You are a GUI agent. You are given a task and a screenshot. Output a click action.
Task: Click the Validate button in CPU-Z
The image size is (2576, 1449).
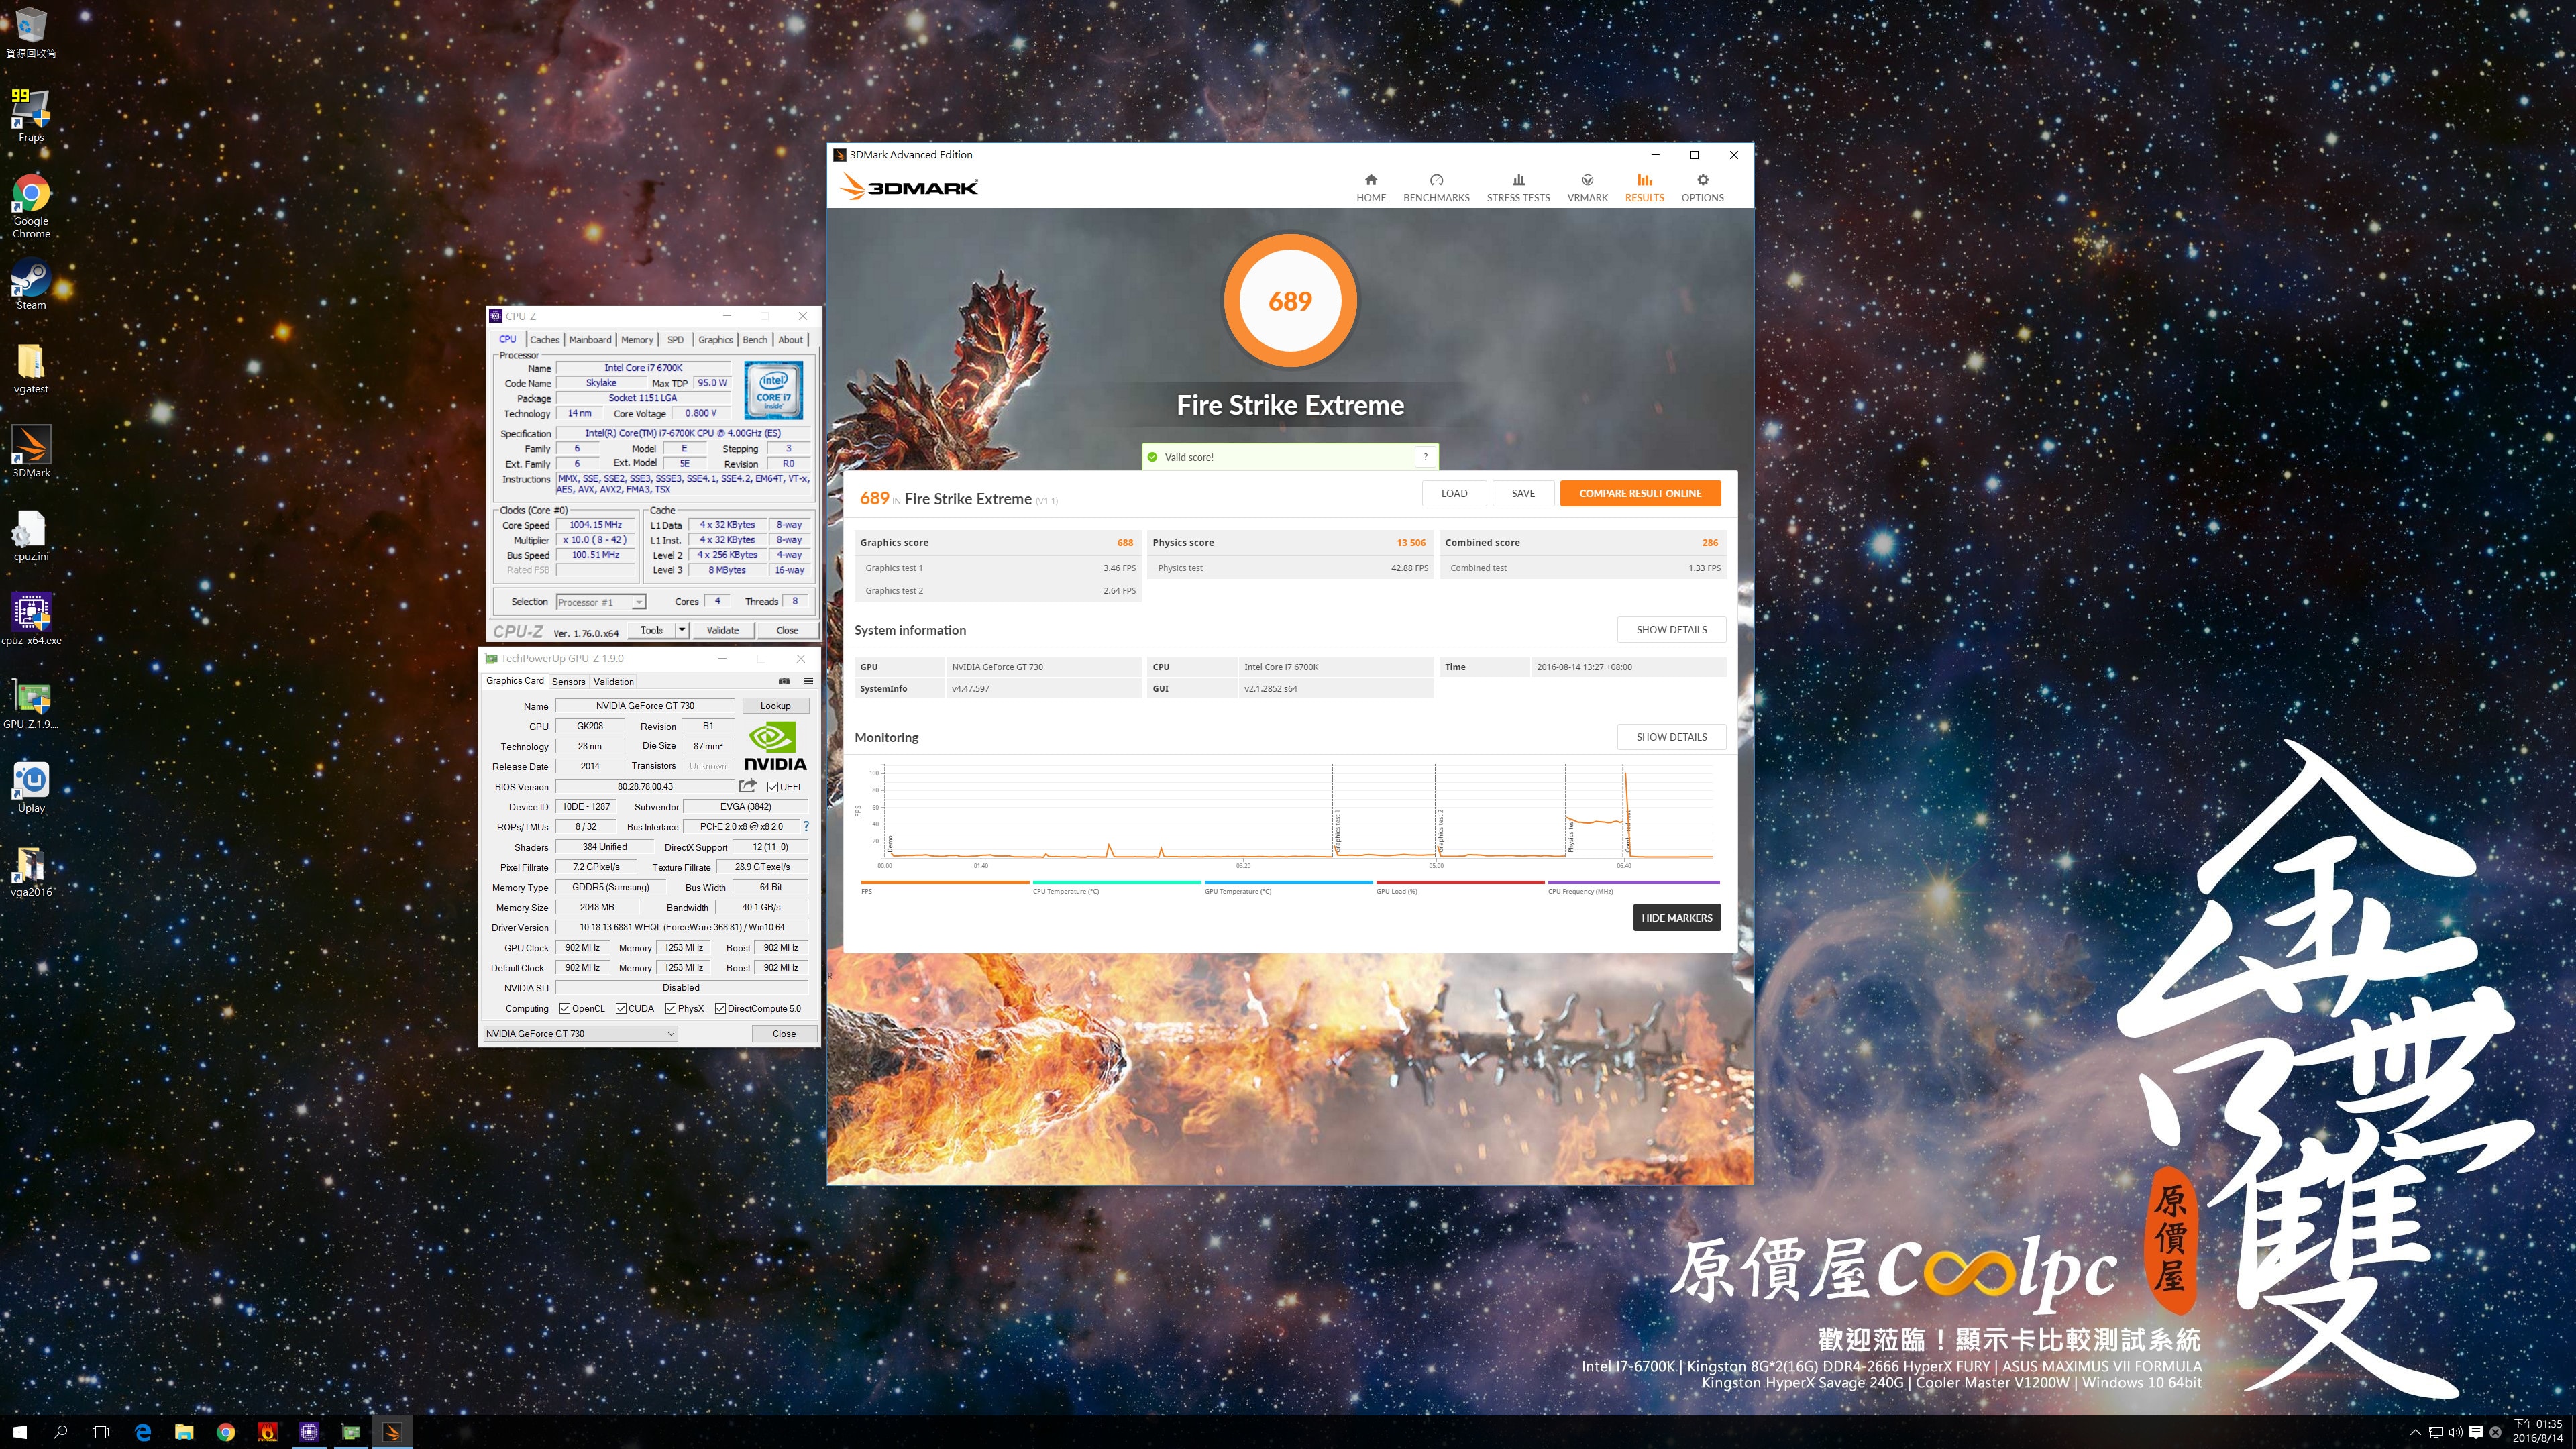coord(722,630)
